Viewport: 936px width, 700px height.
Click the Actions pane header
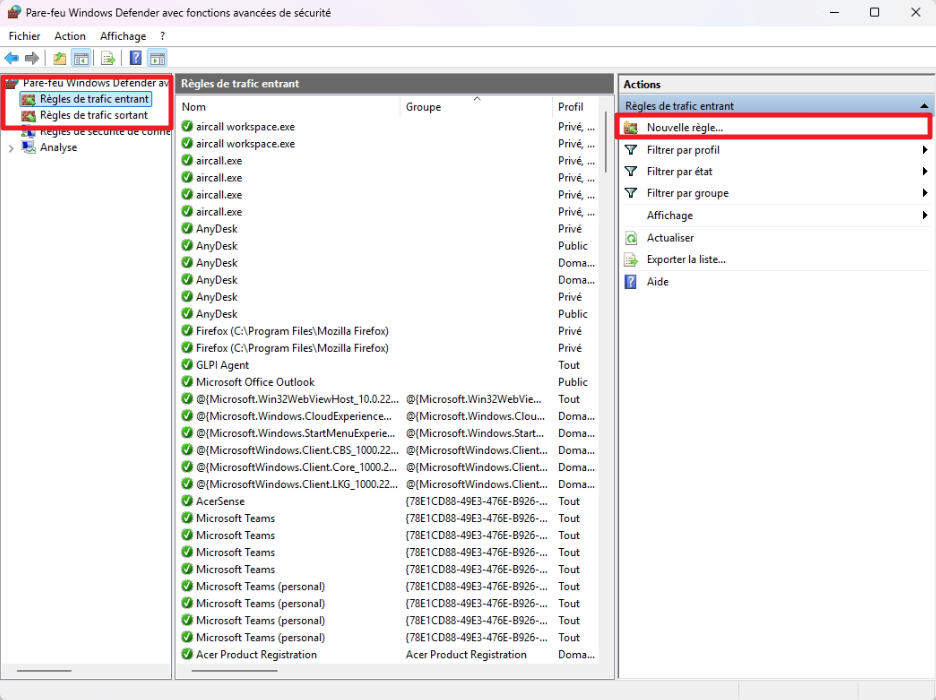coord(775,84)
